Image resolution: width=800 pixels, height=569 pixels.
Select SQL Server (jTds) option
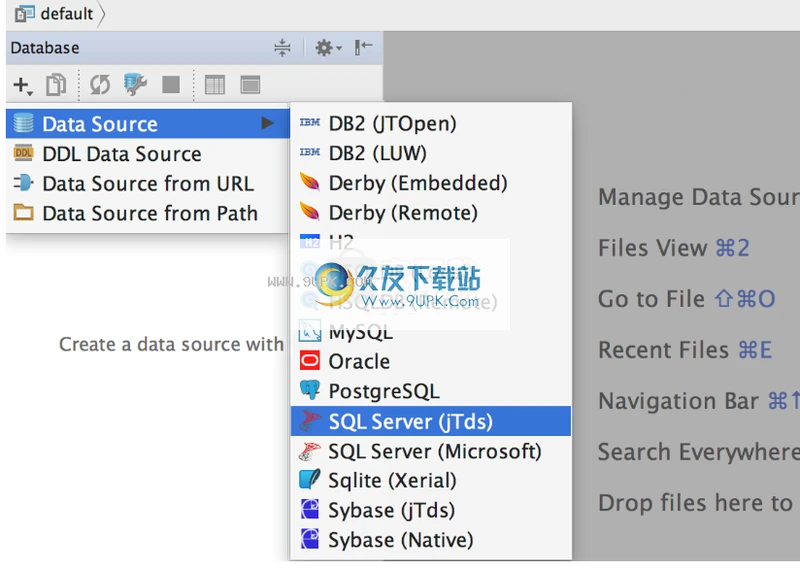(x=431, y=421)
